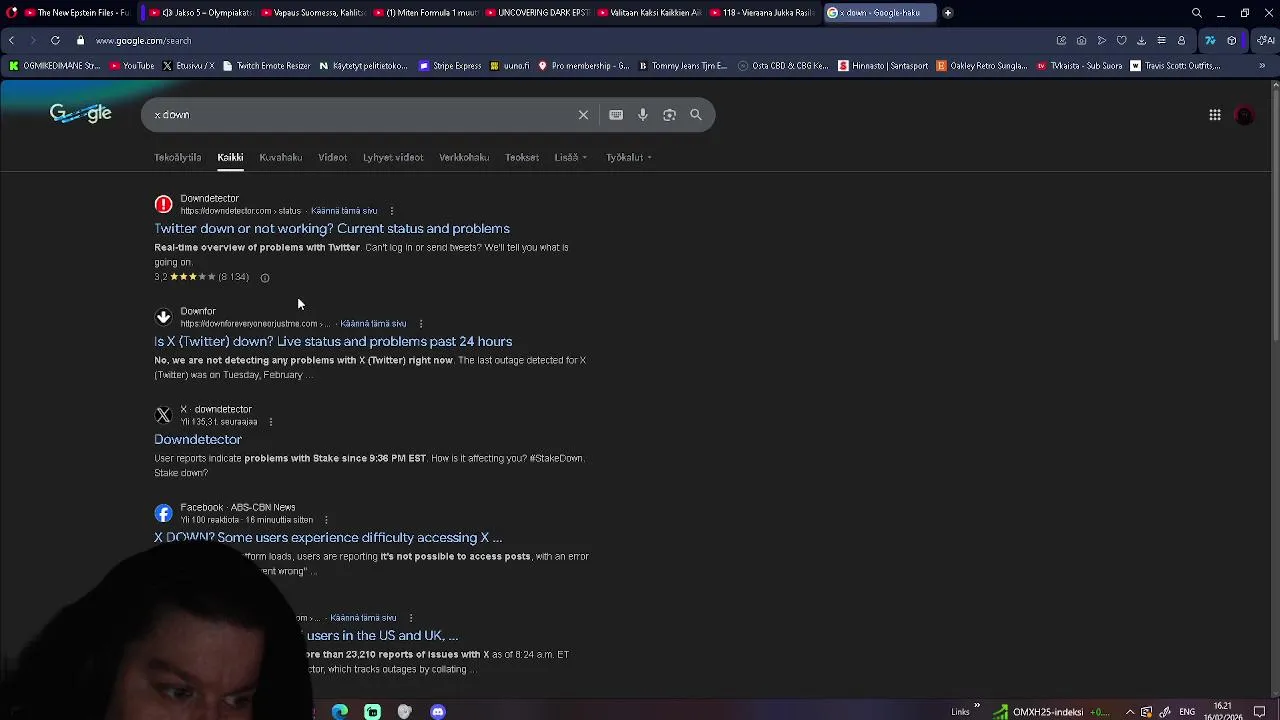Open browser tab search magnifier
This screenshot has width=1280, height=720.
[1197, 13]
